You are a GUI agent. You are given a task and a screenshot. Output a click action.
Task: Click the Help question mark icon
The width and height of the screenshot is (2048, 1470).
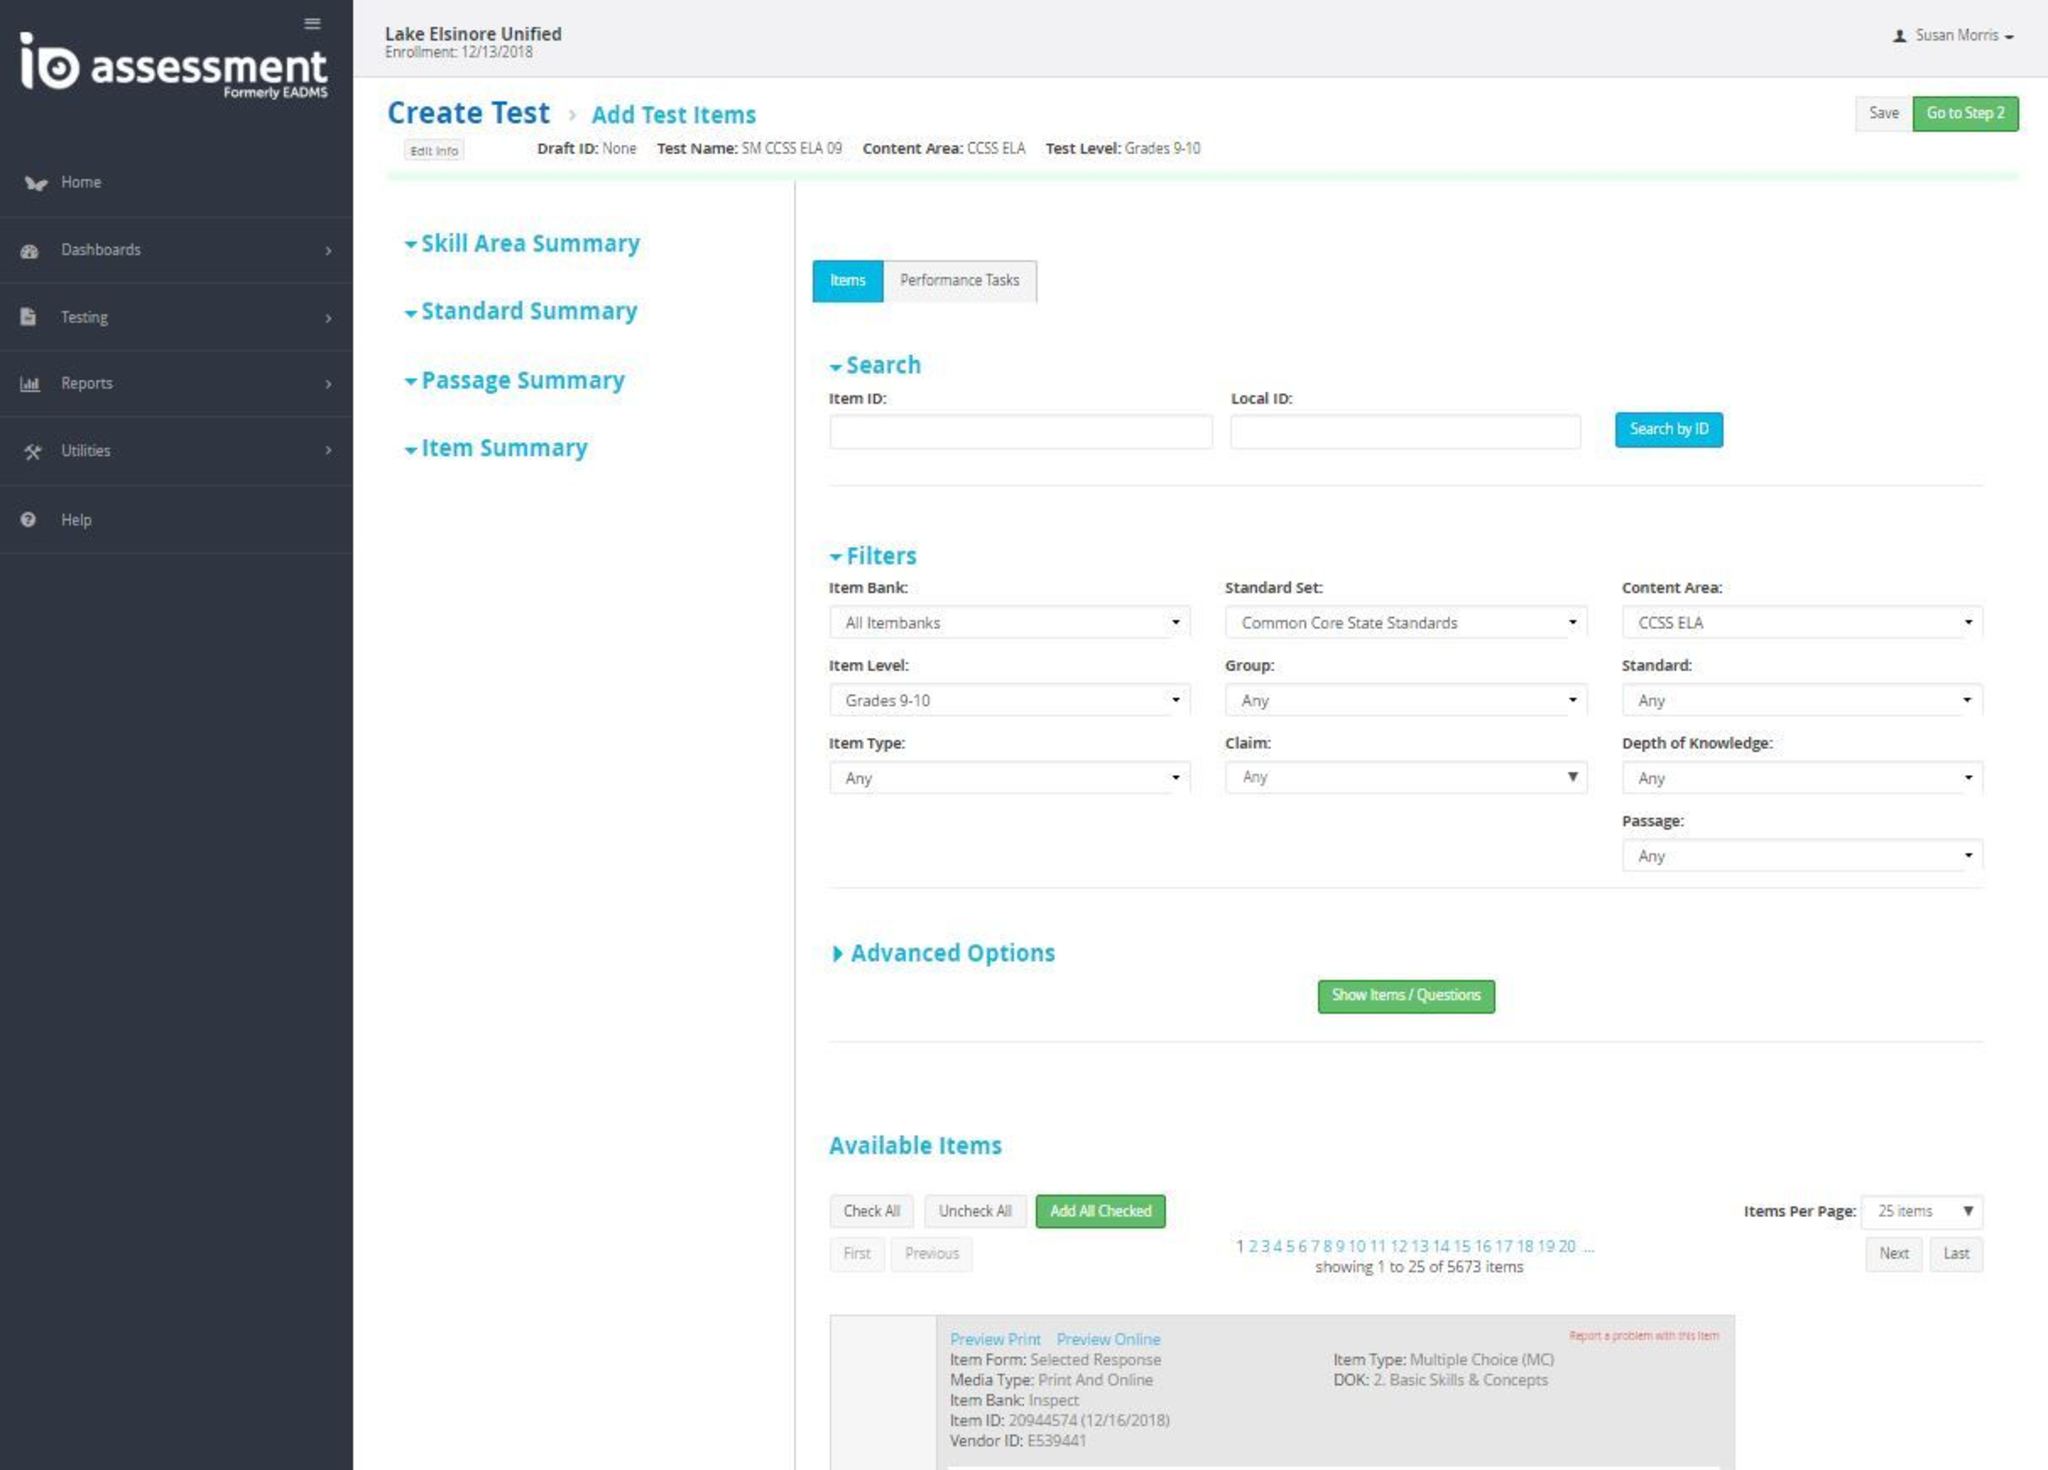click(29, 520)
